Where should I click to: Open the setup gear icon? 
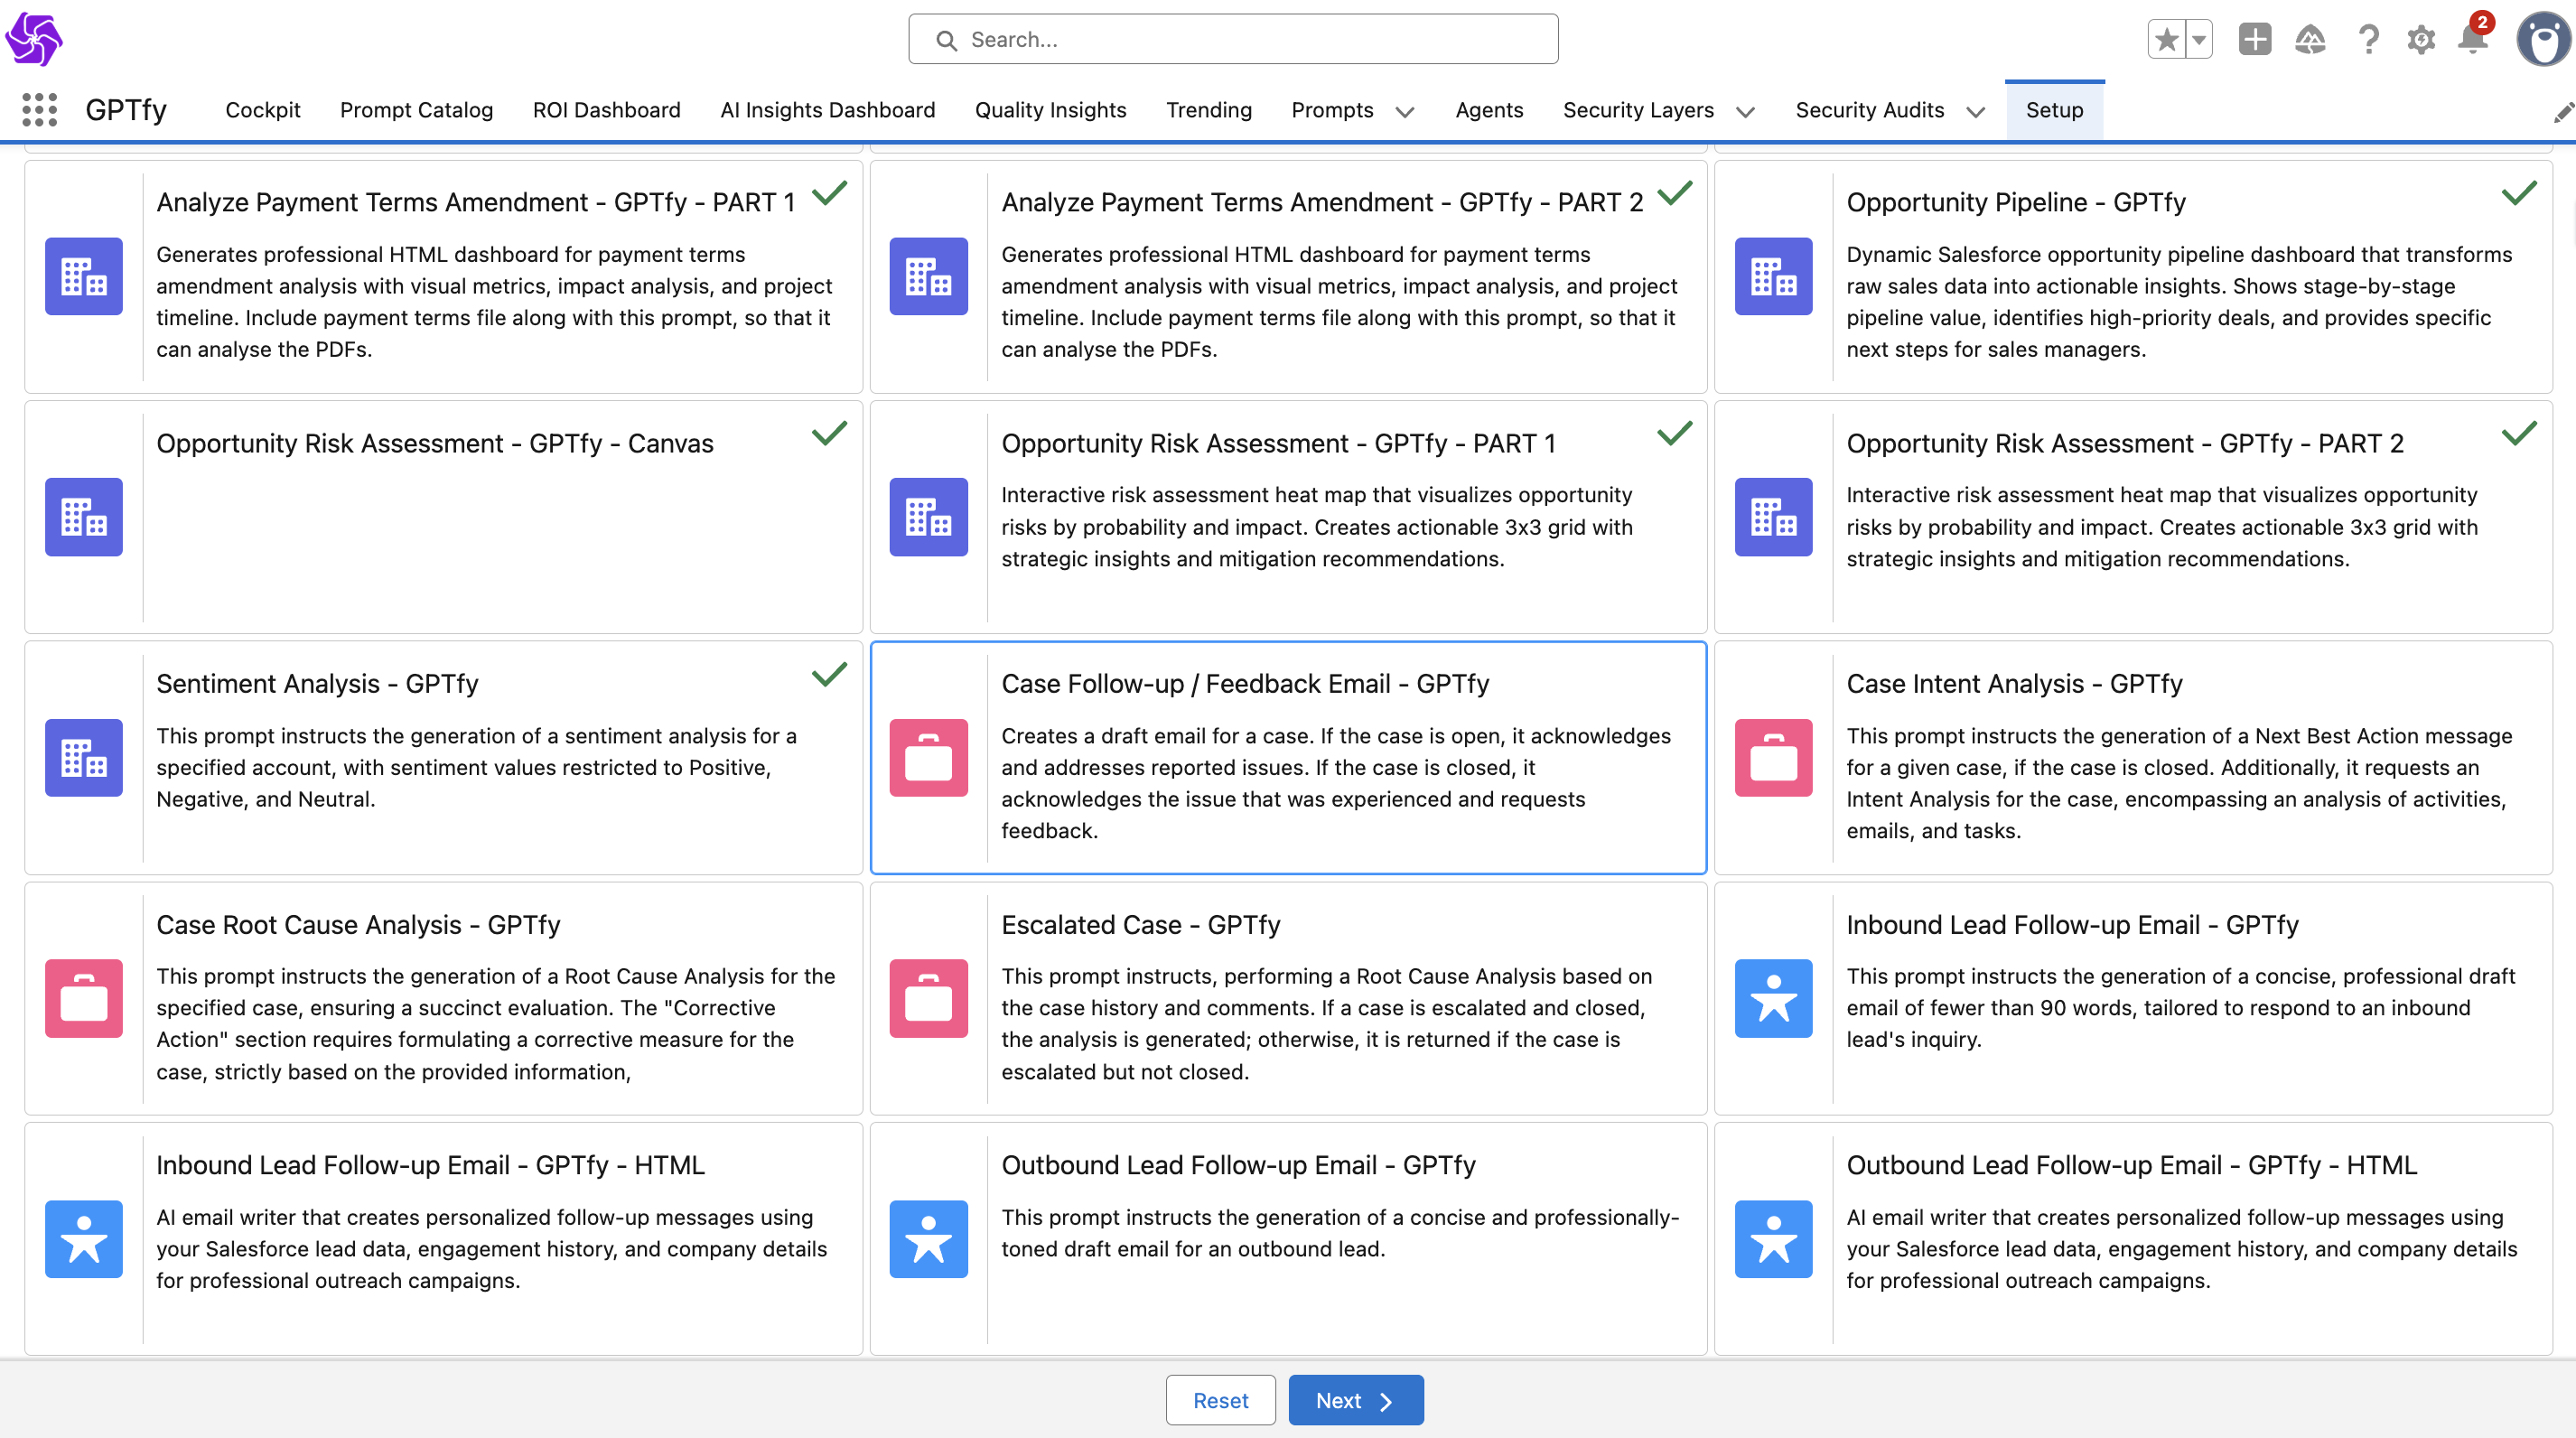[2420, 40]
